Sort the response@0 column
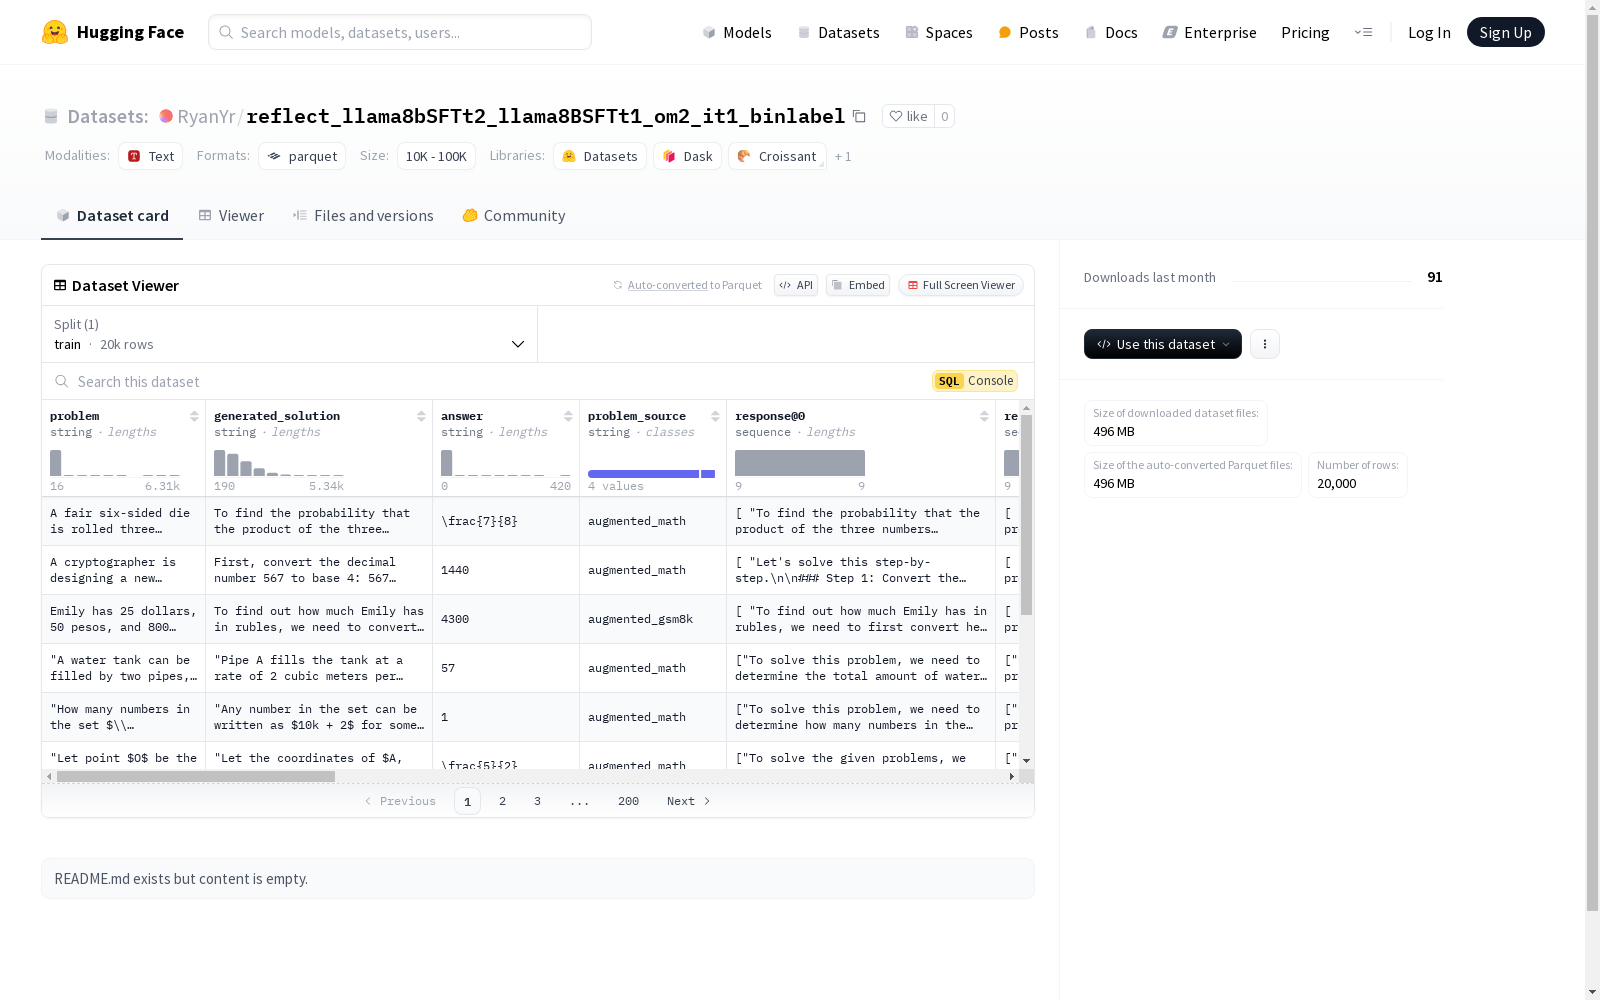Screen dimensions: 1600x1000 point(984,416)
